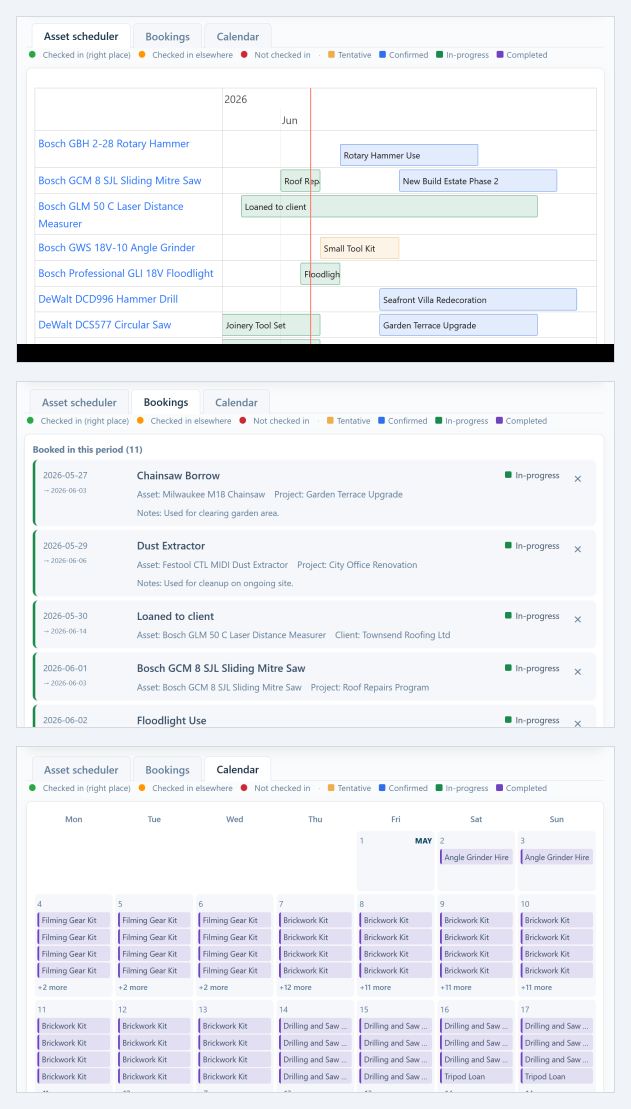Viewport: 631px width, 1109px height.
Task: Select the Rotary Hammer Use timeline bar
Action: (x=409, y=155)
